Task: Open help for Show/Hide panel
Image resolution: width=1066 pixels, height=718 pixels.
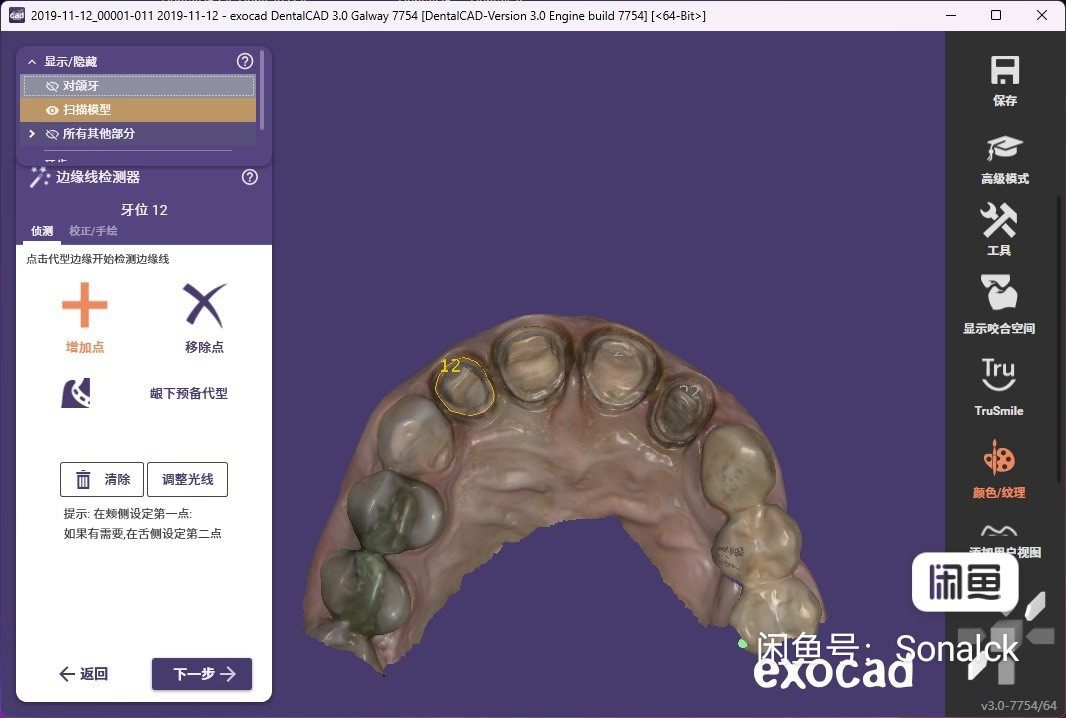Action: (245, 61)
